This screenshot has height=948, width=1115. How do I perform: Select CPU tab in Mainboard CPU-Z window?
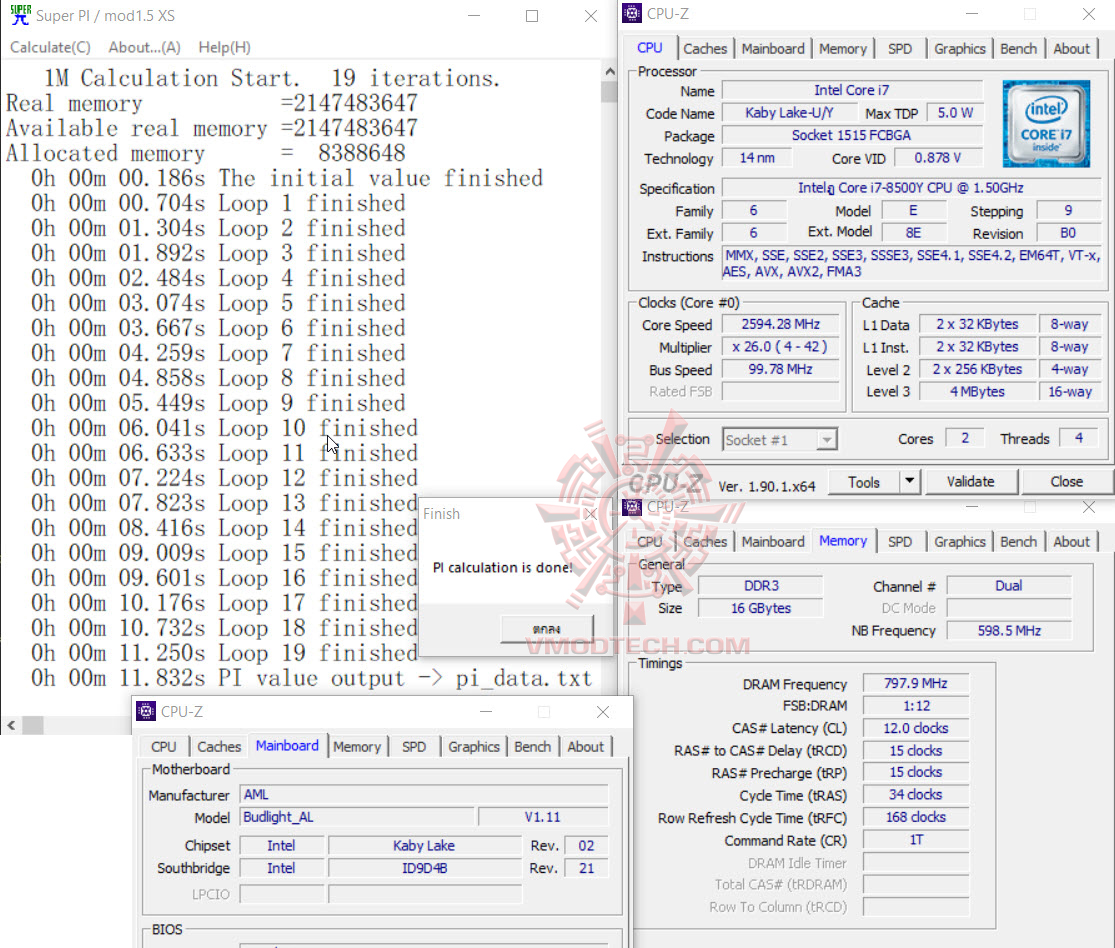pos(164,747)
